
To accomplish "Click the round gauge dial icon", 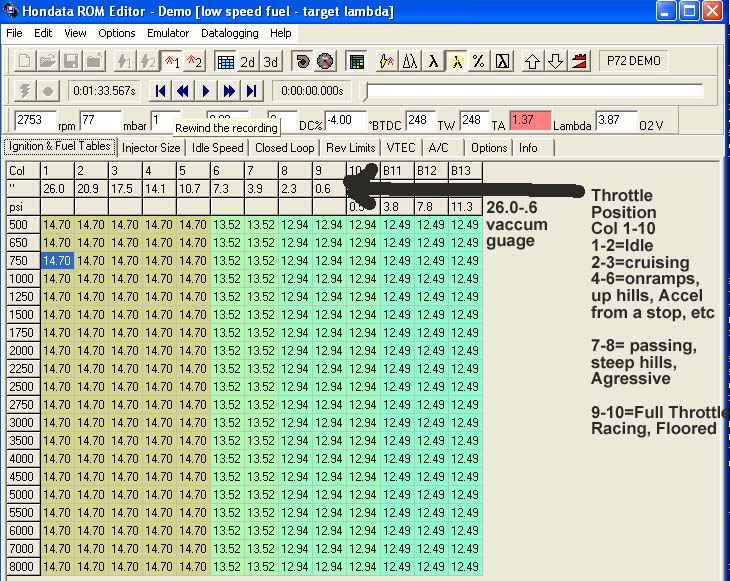I will pos(325,61).
